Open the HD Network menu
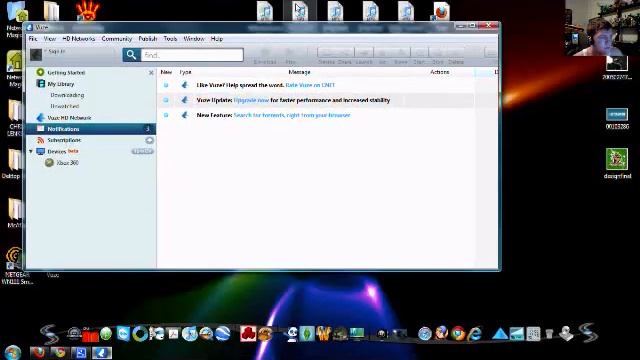This screenshot has height=360, width=640. point(78,39)
